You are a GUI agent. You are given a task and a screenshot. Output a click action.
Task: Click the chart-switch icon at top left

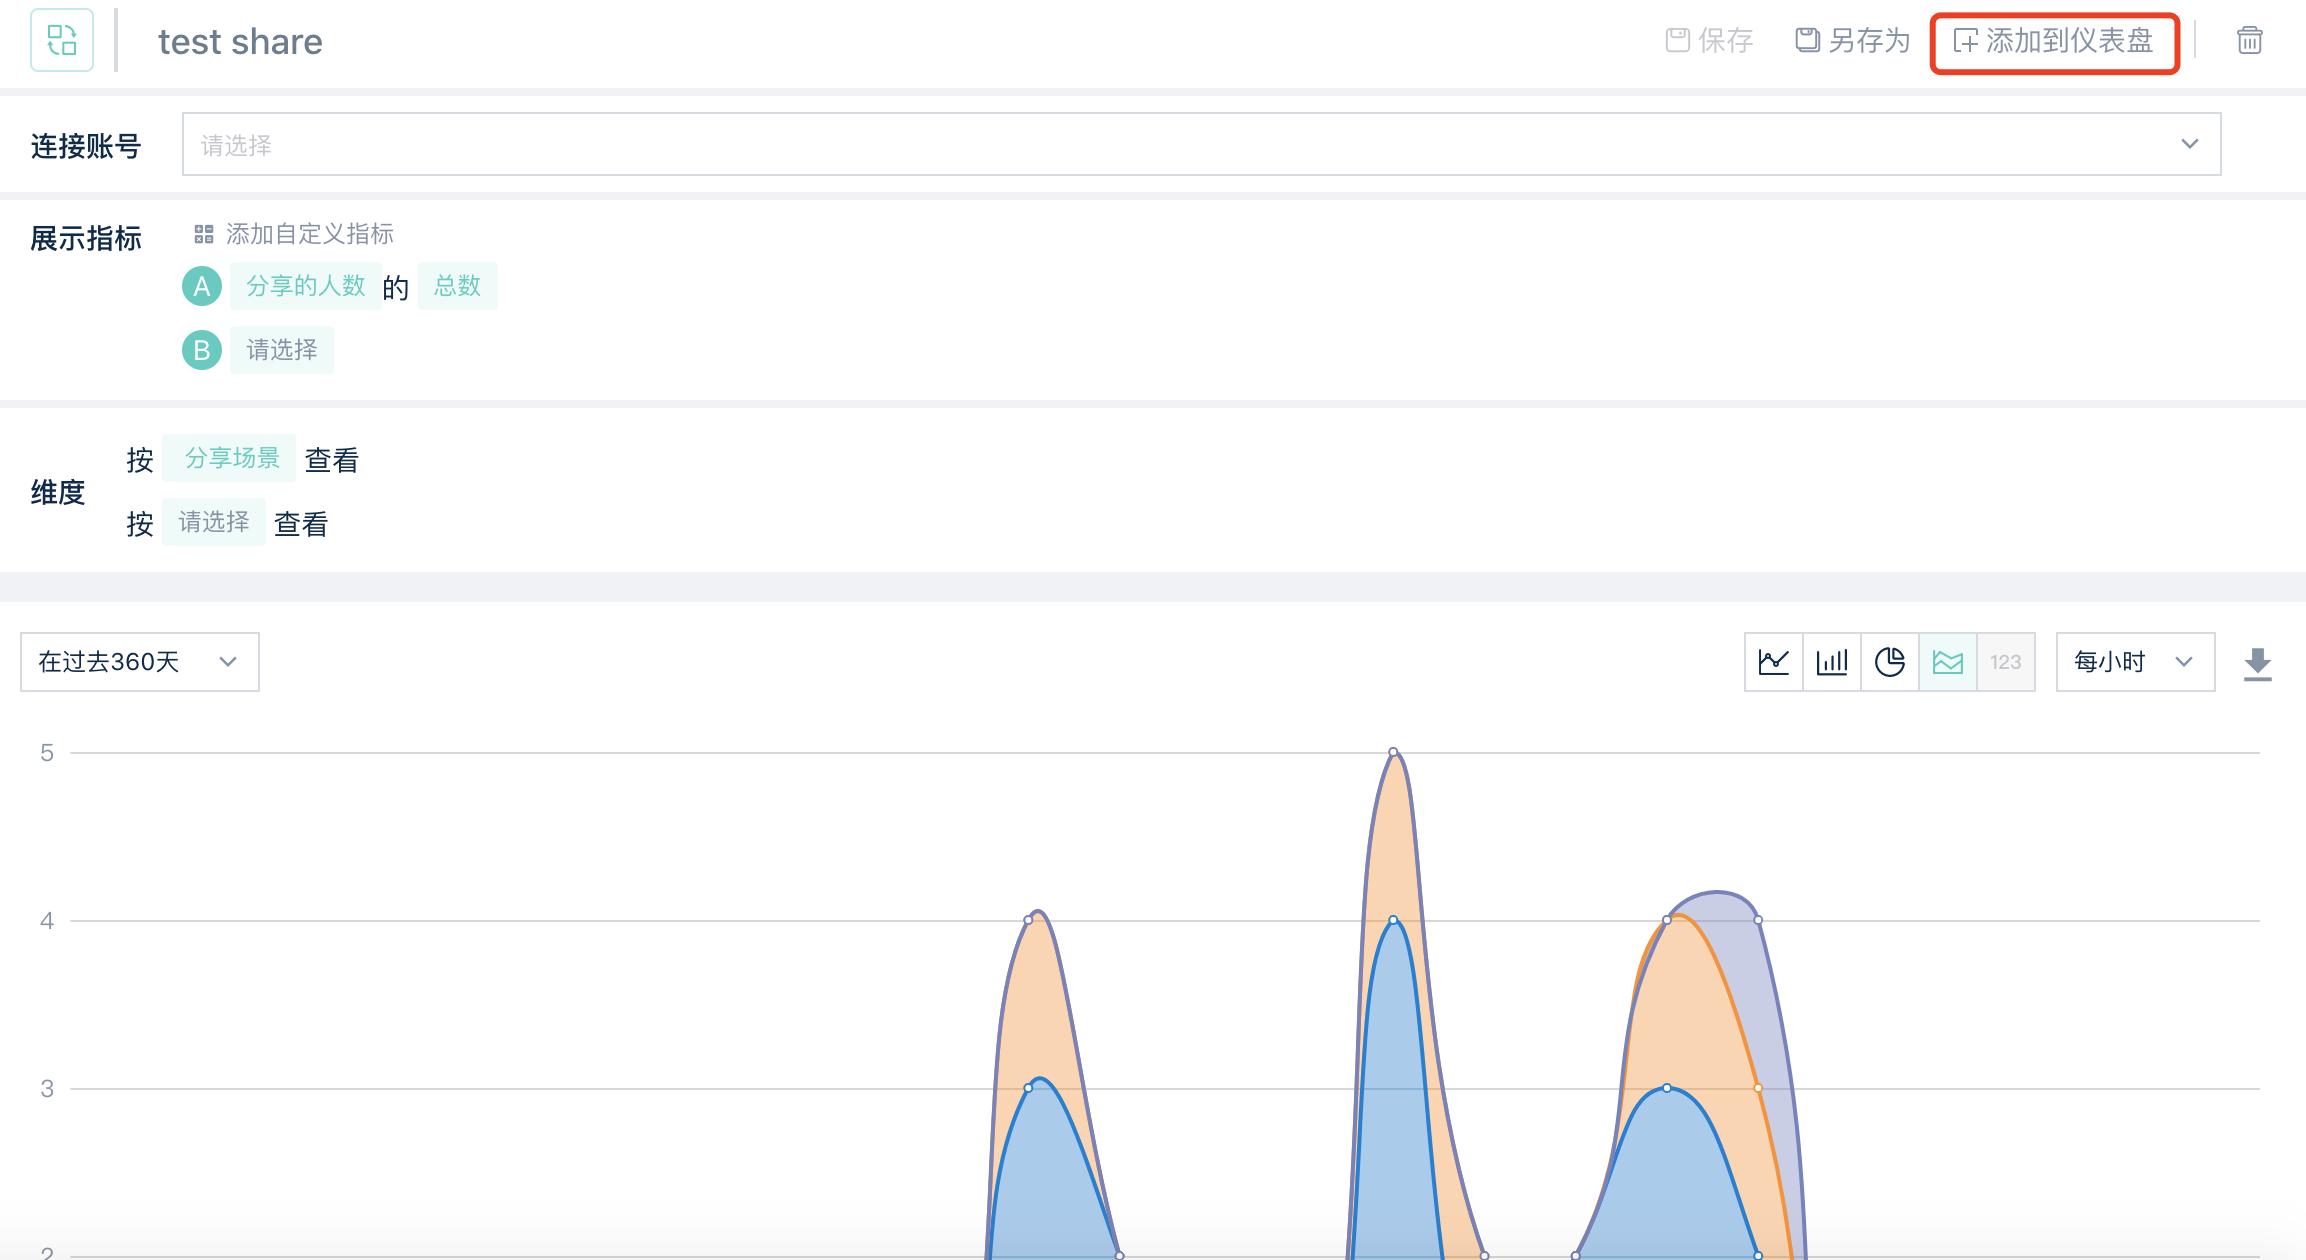(x=62, y=41)
